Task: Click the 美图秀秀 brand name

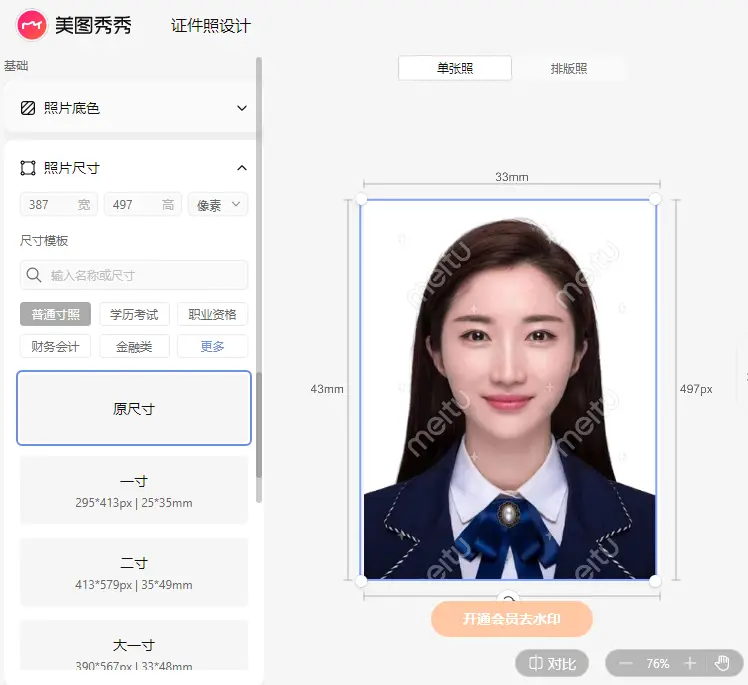Action: point(93,25)
